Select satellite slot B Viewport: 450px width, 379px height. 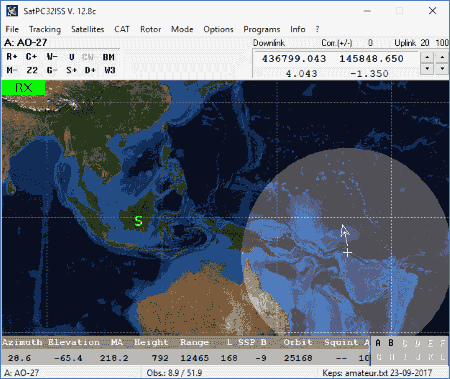[391, 343]
